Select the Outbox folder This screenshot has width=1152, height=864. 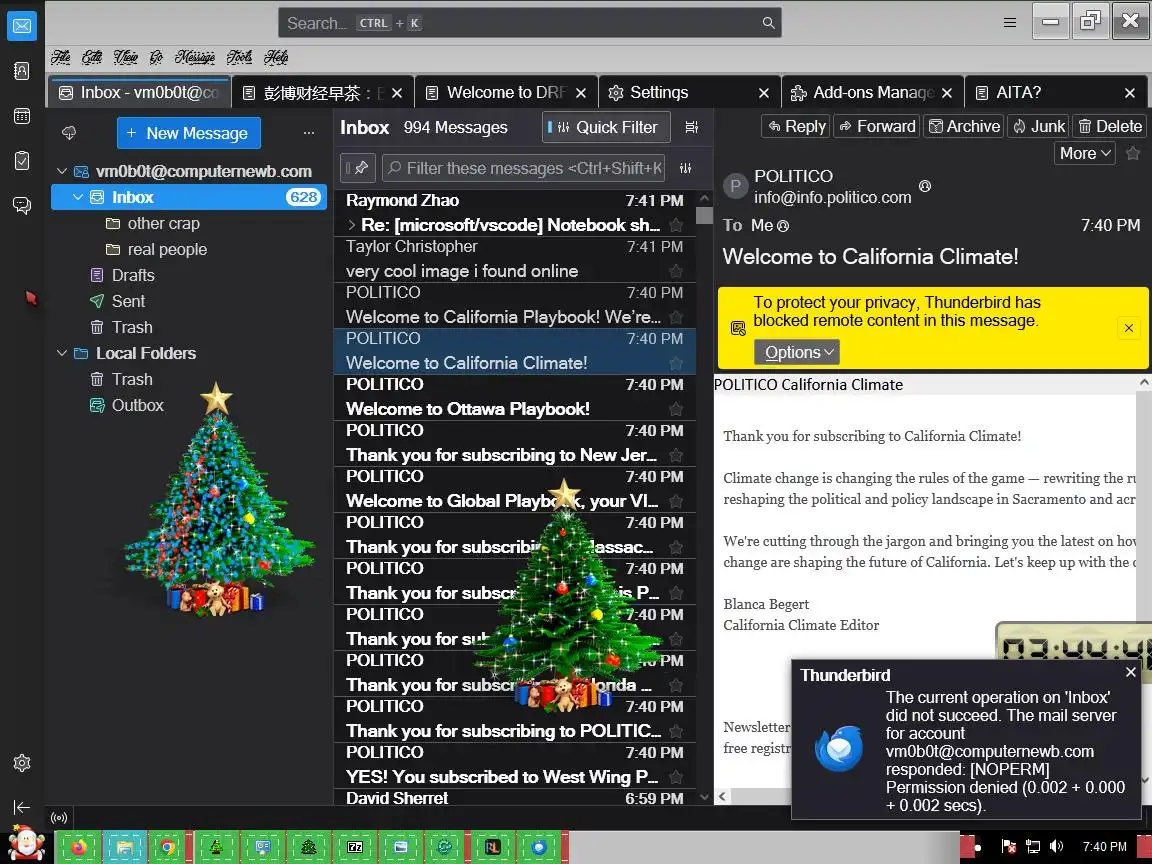click(x=137, y=406)
